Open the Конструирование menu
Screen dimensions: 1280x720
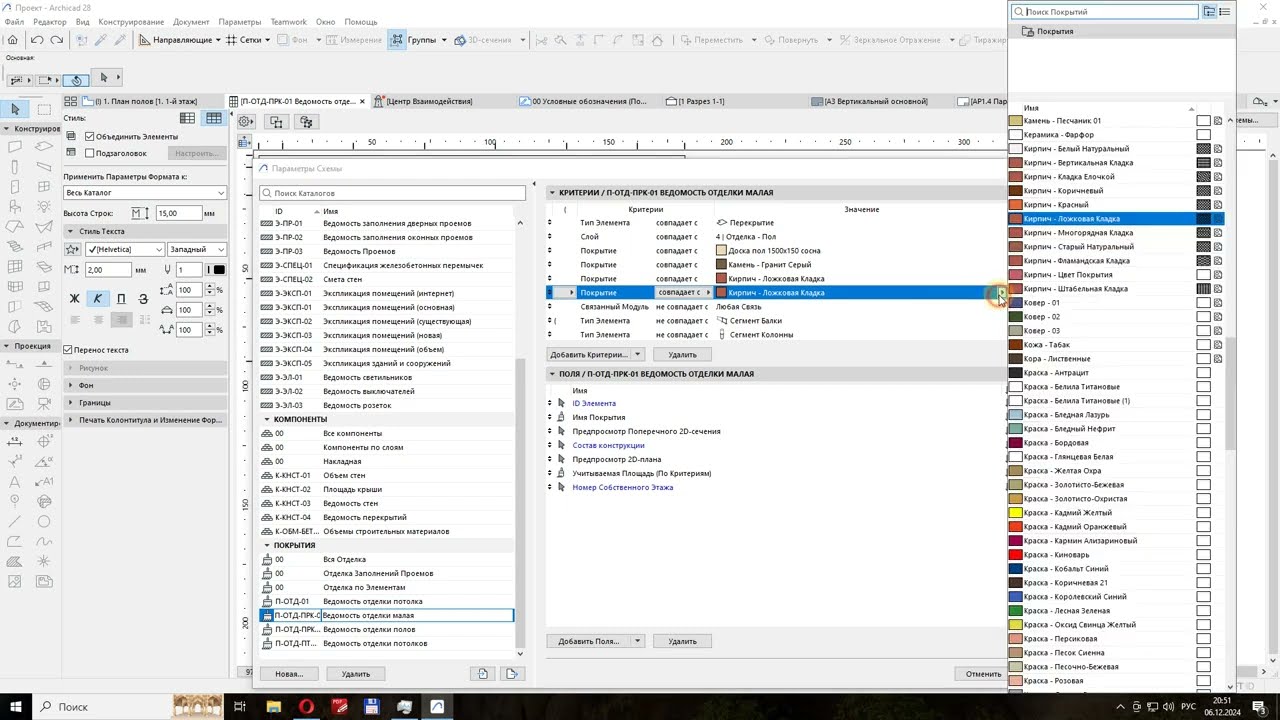coord(131,21)
